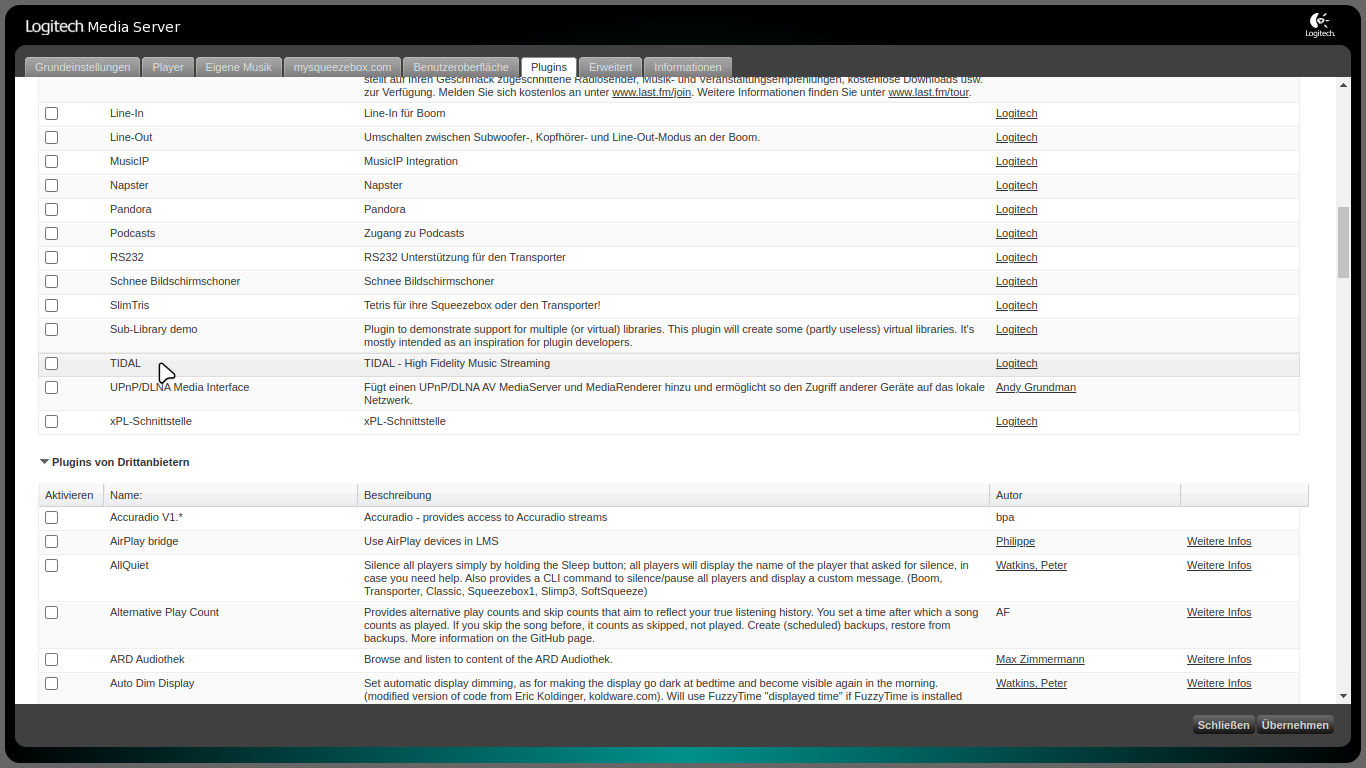This screenshot has width=1366, height=768.
Task: Enable the AllQuiet plugin checkbox
Action: click(52, 566)
